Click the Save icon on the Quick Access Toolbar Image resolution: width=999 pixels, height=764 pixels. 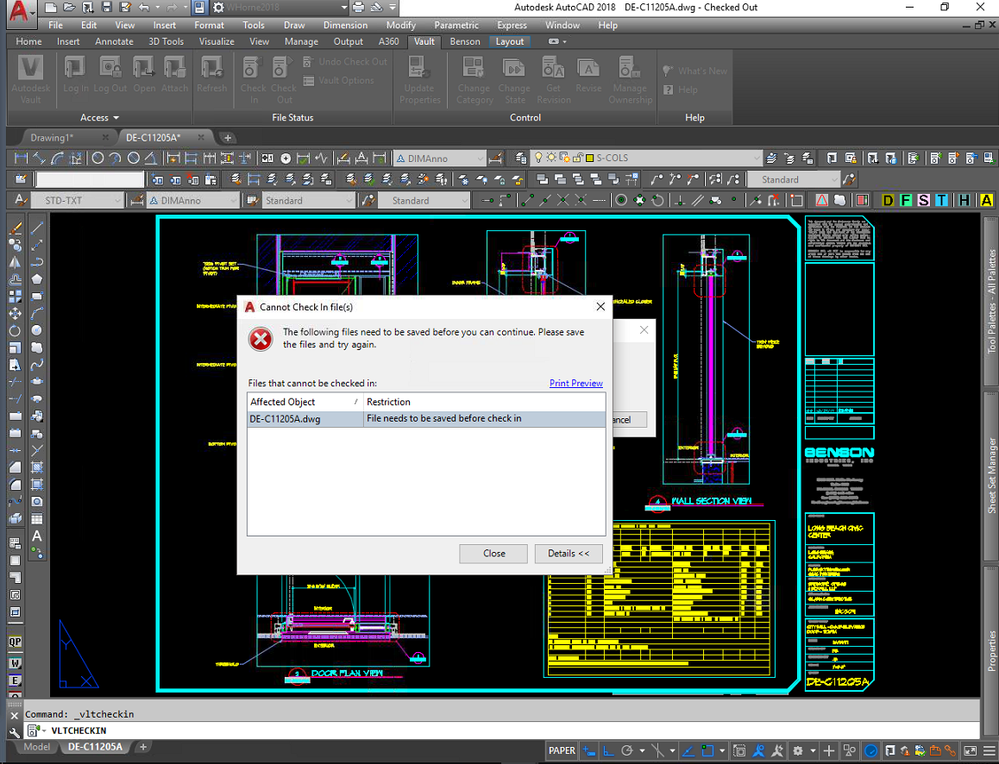pyautogui.click(x=107, y=8)
